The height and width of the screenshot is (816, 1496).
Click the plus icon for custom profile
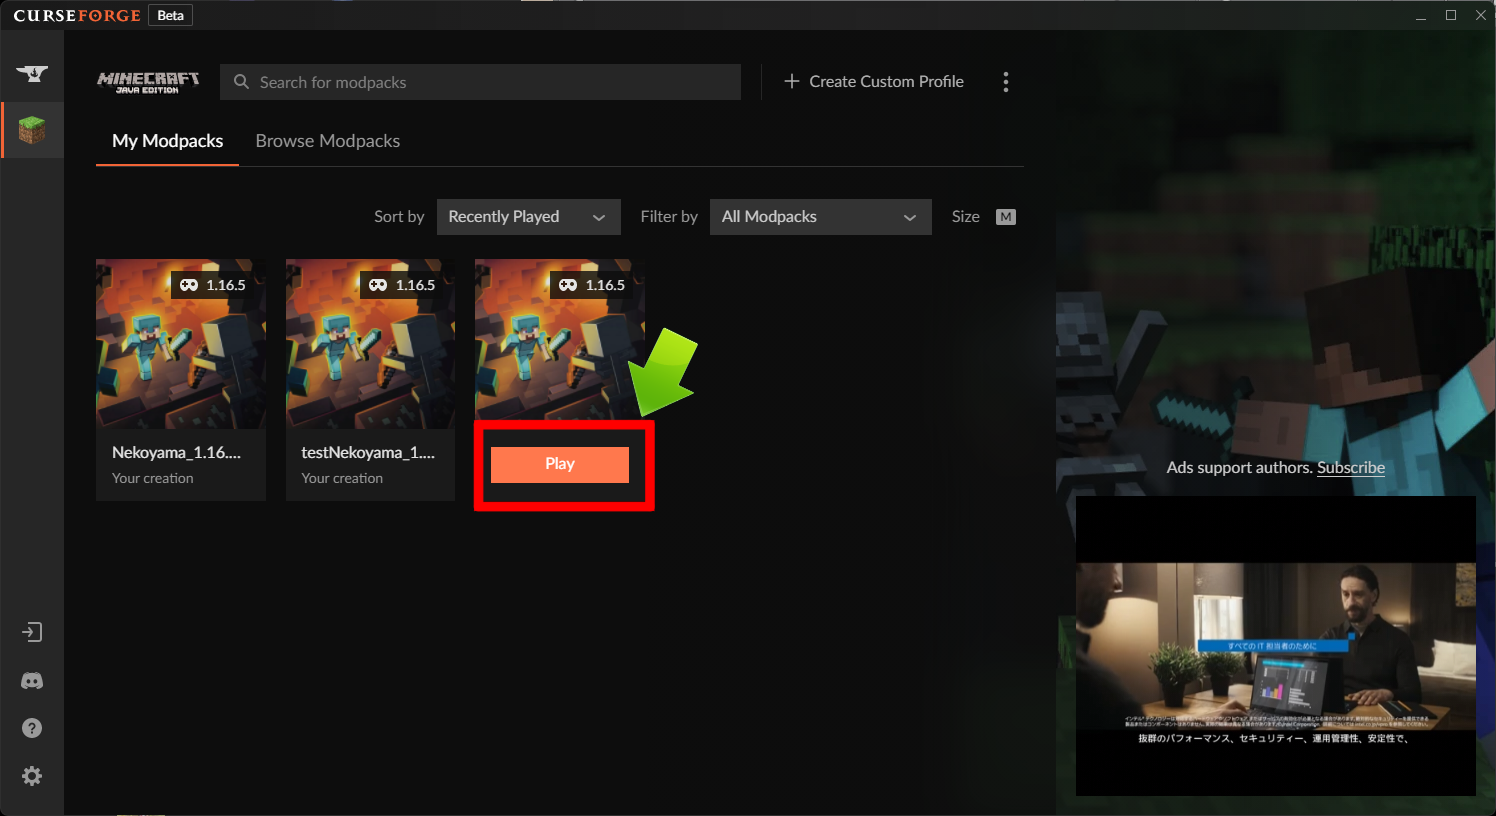pyautogui.click(x=792, y=81)
